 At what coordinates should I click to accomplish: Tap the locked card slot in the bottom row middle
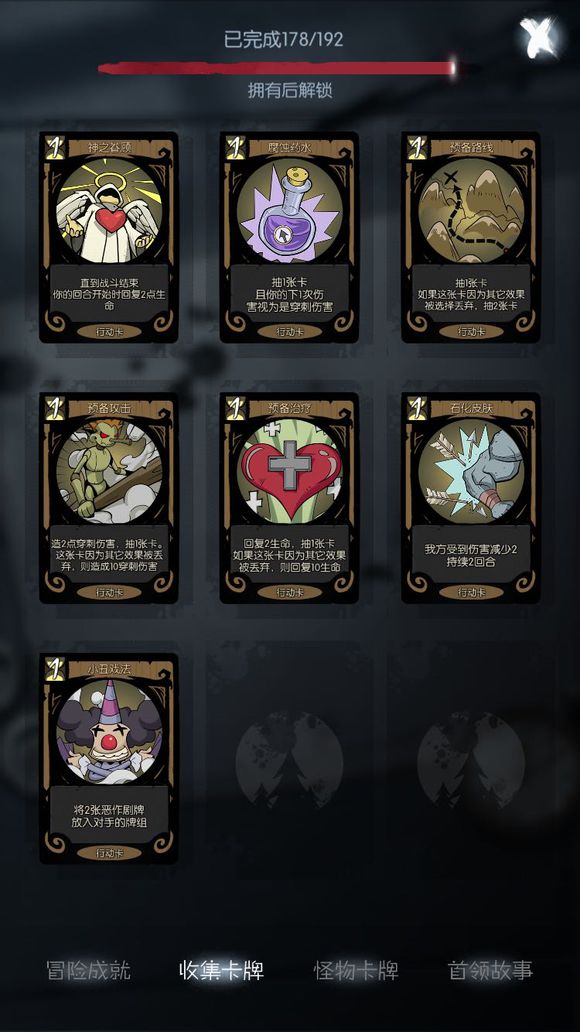(290, 759)
